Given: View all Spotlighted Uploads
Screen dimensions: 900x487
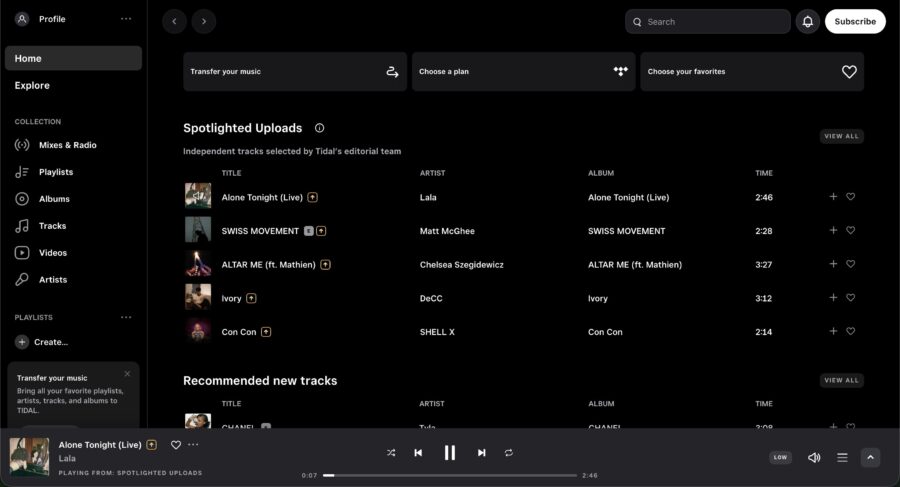Looking at the screenshot, I should click(x=841, y=136).
